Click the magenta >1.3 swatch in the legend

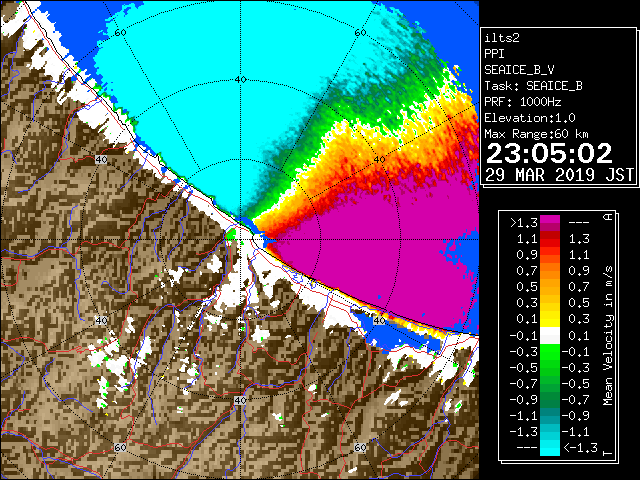pos(550,223)
